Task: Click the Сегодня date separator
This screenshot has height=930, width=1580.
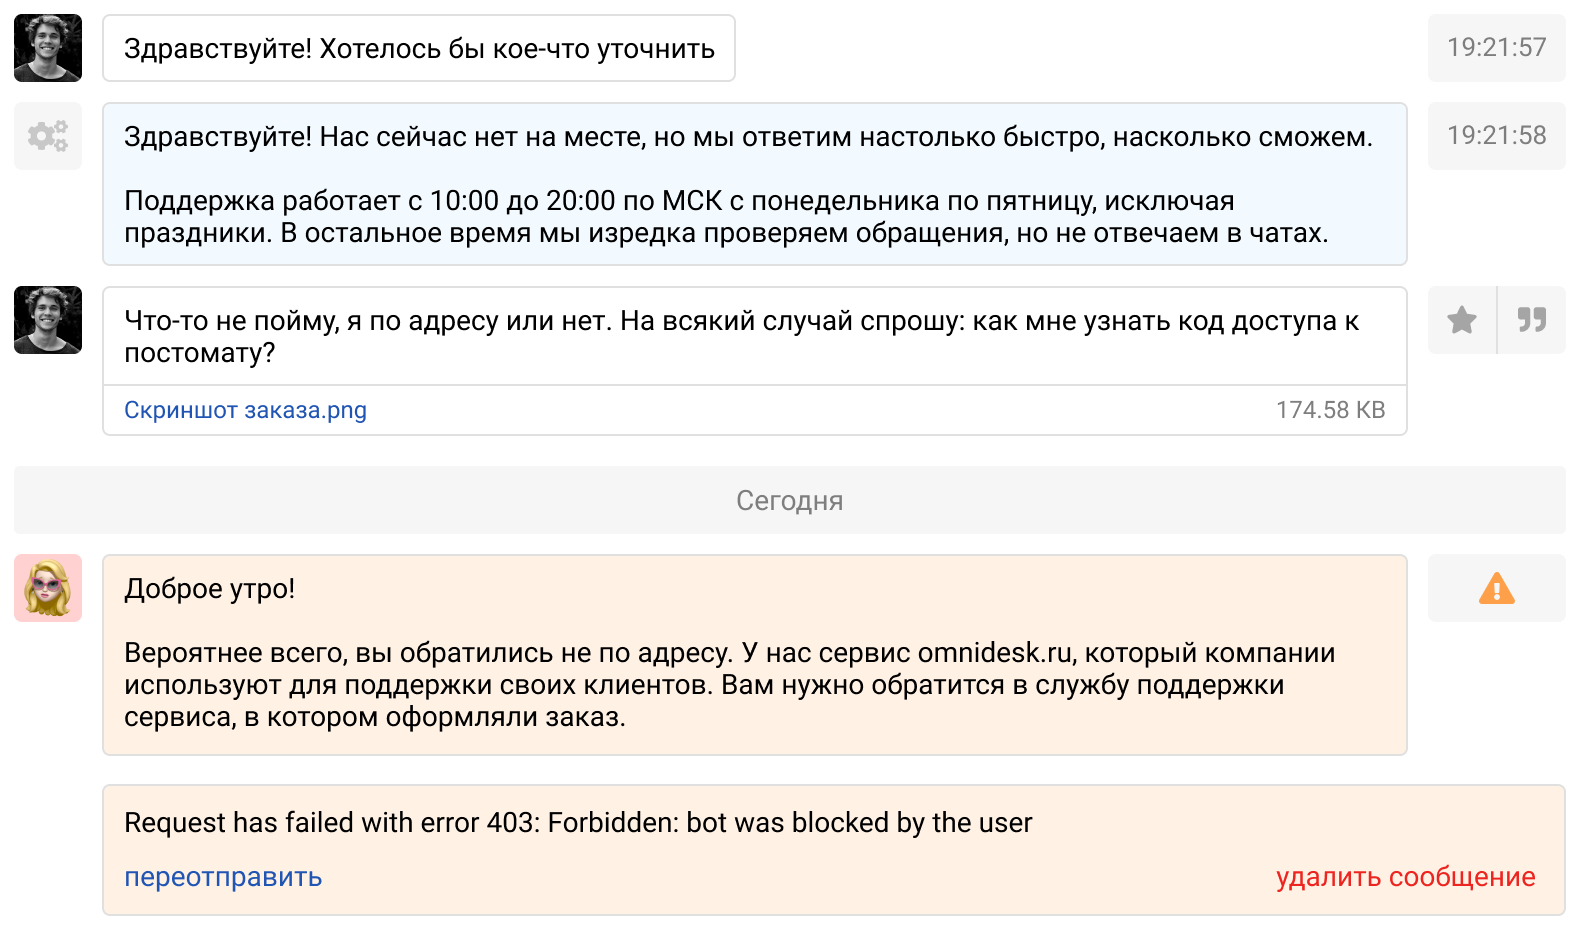Action: [x=789, y=500]
